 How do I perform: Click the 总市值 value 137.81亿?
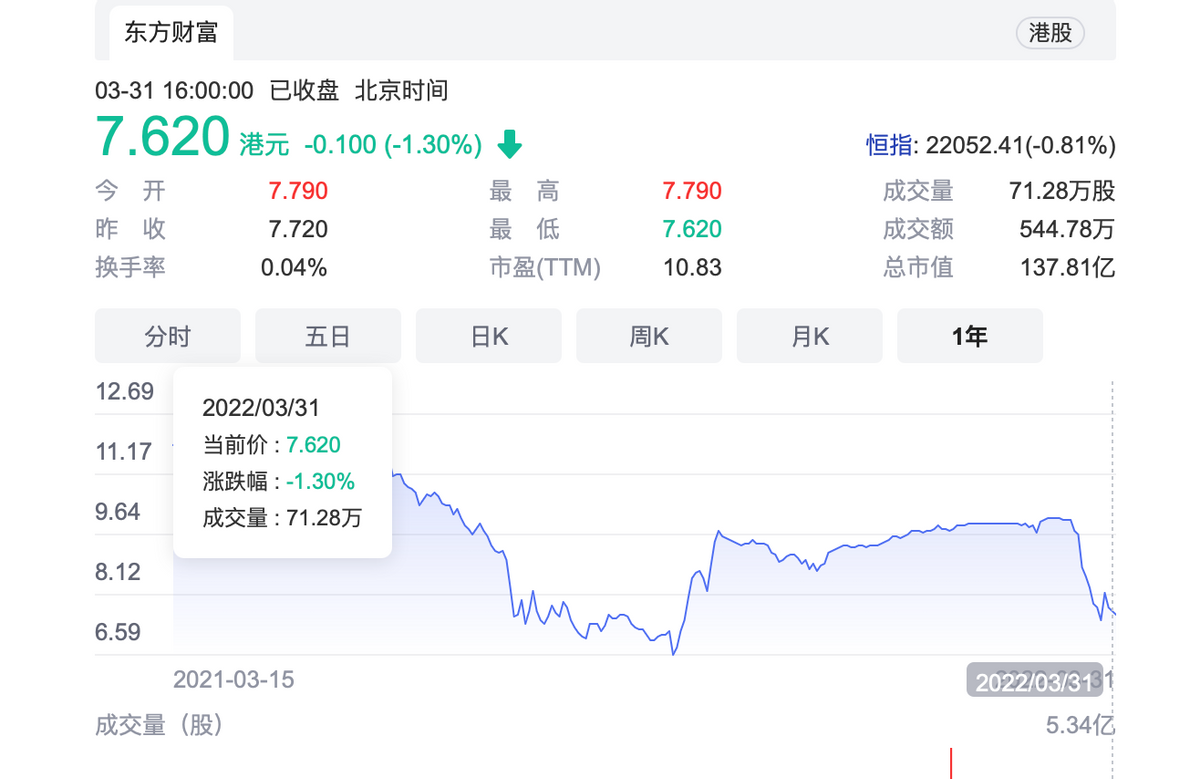click(1068, 268)
